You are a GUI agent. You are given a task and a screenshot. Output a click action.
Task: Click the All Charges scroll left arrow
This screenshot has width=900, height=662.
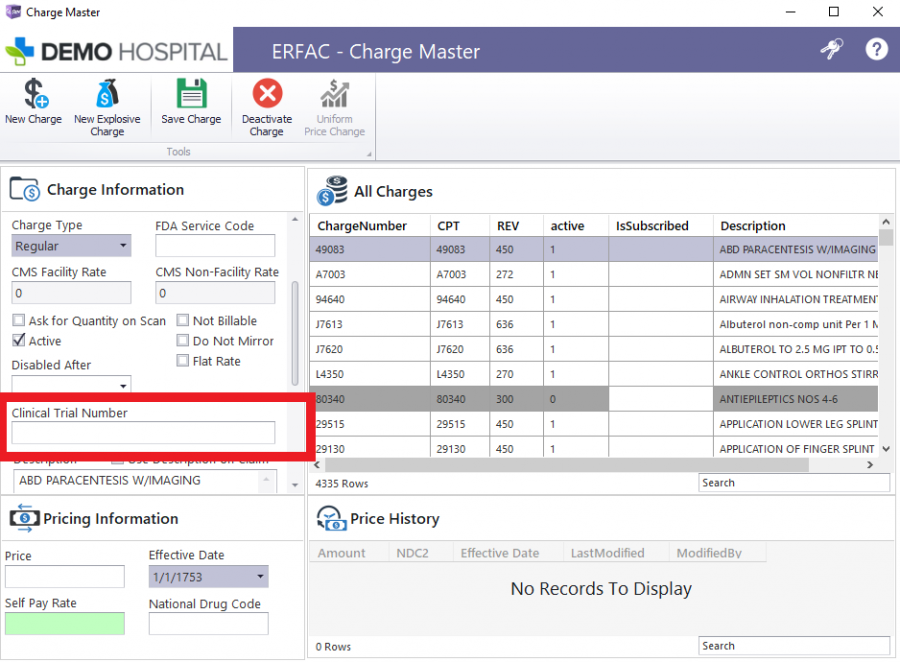pyautogui.click(x=317, y=464)
